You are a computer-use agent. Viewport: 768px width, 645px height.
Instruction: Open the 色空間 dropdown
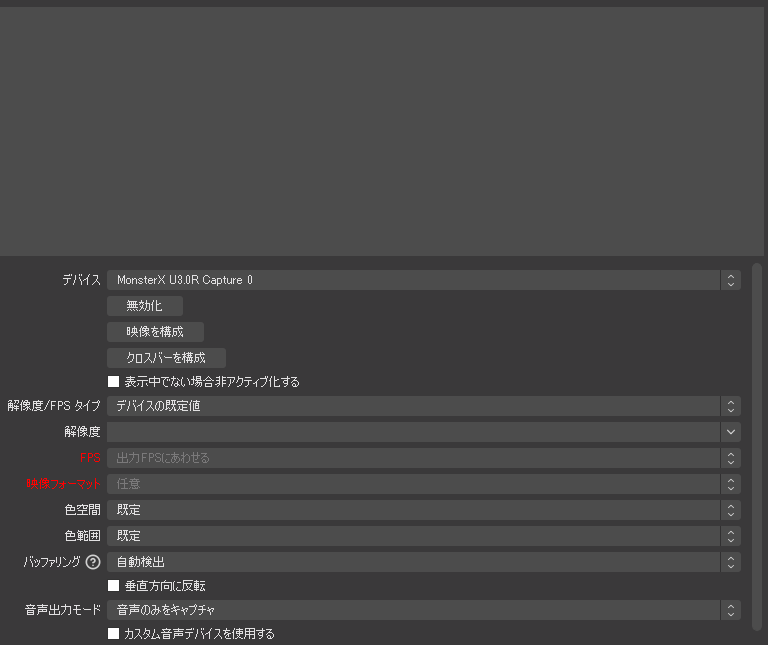pos(424,510)
